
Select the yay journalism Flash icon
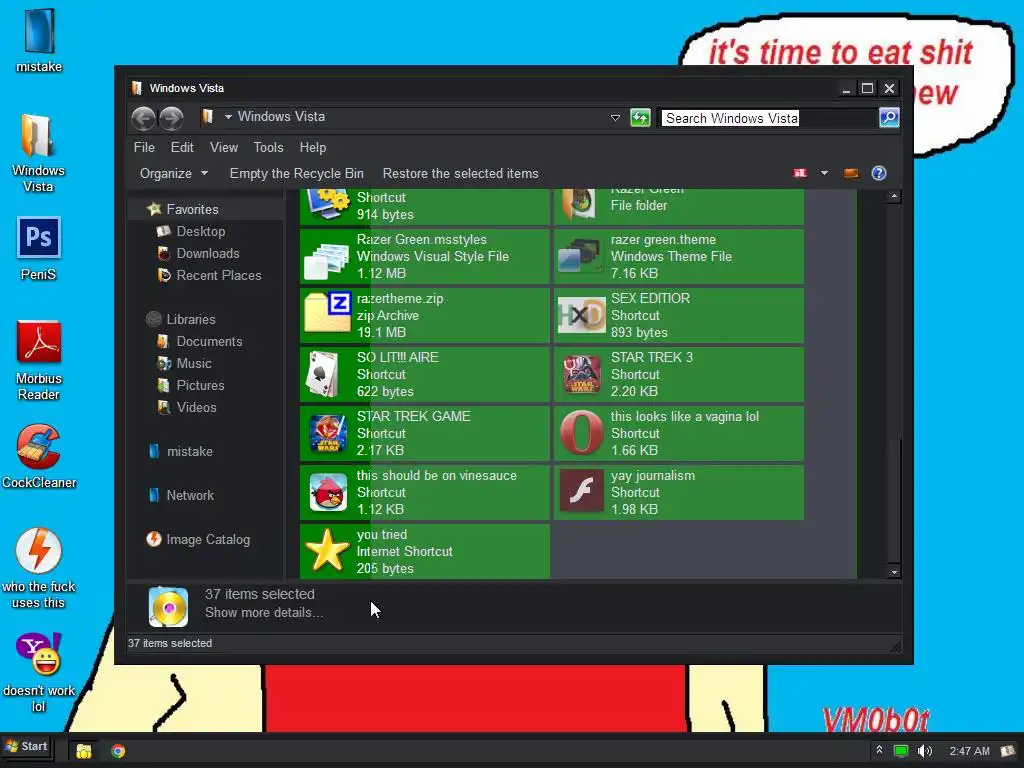(582, 491)
